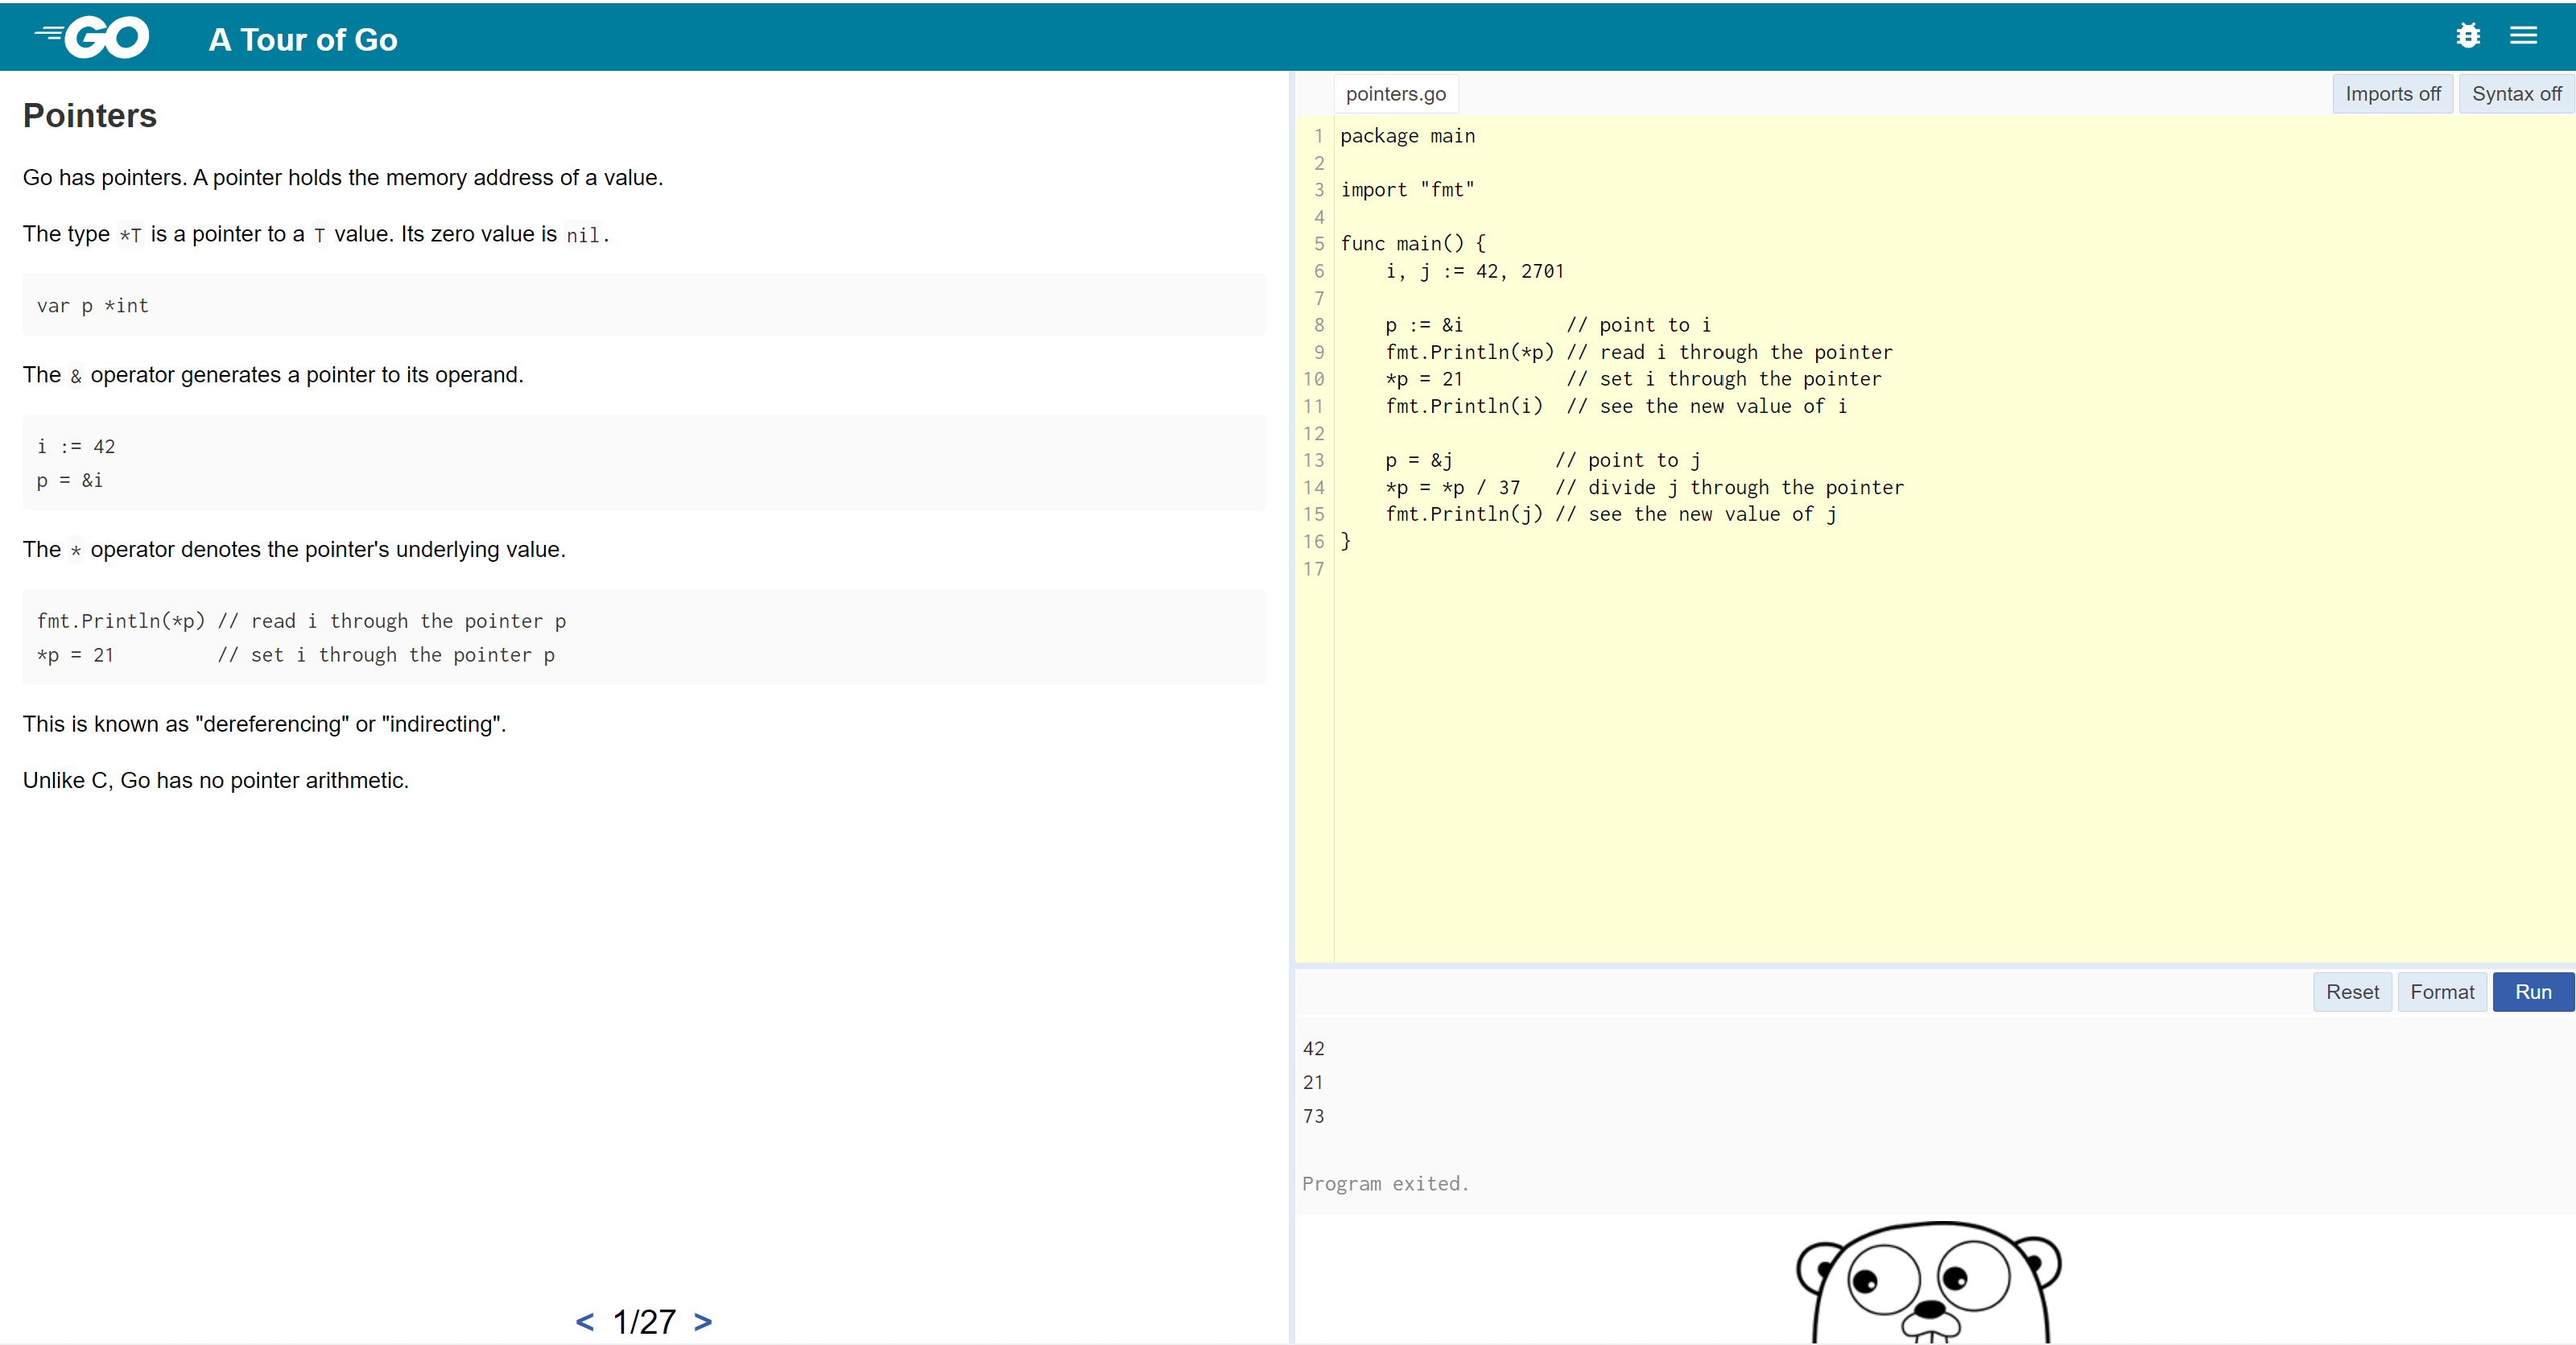Open the 1/27 page number indicator
This screenshot has width=2576, height=1345.
coord(644,1321)
